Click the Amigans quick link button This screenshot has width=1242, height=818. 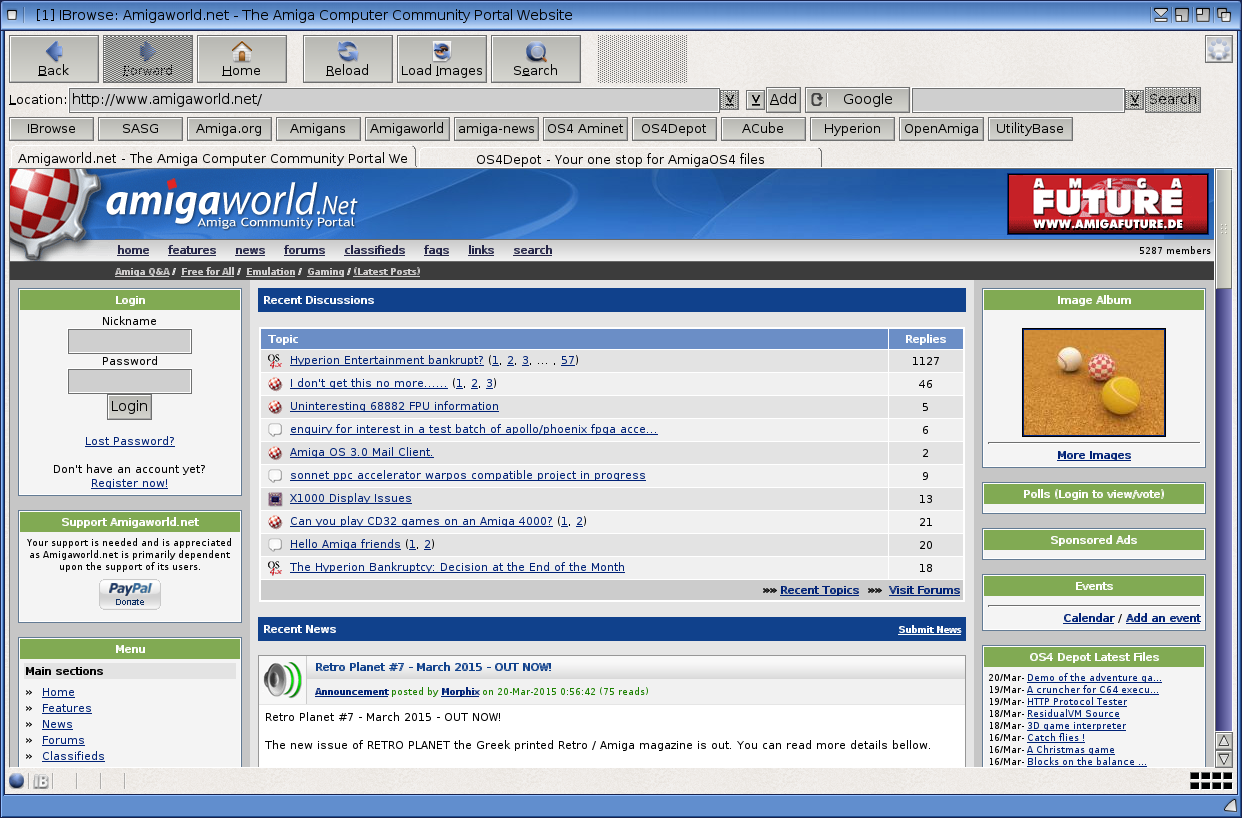pyautogui.click(x=318, y=129)
